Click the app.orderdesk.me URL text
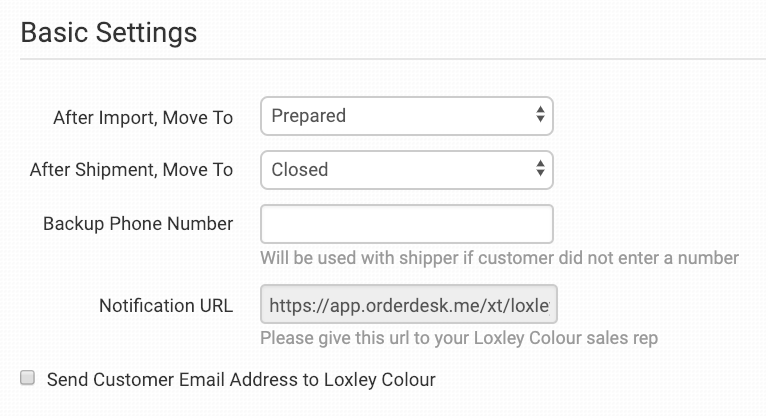 point(410,306)
